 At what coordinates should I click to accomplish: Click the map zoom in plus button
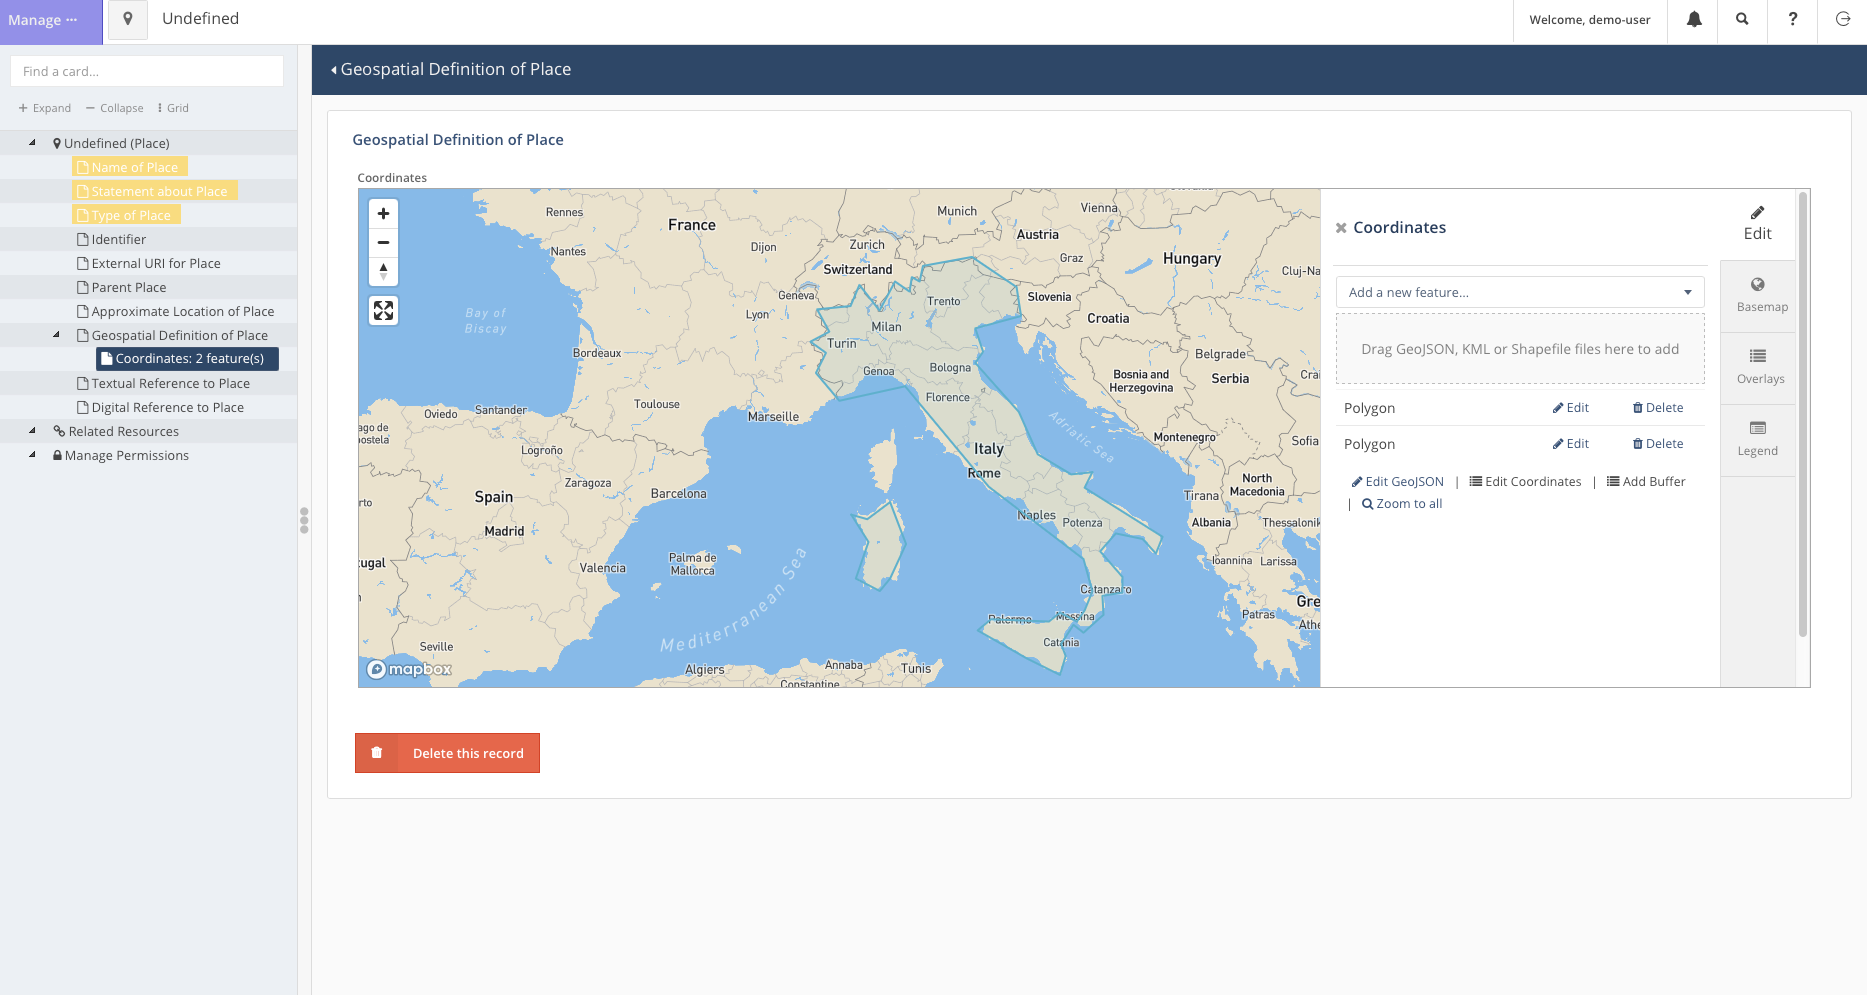[383, 214]
